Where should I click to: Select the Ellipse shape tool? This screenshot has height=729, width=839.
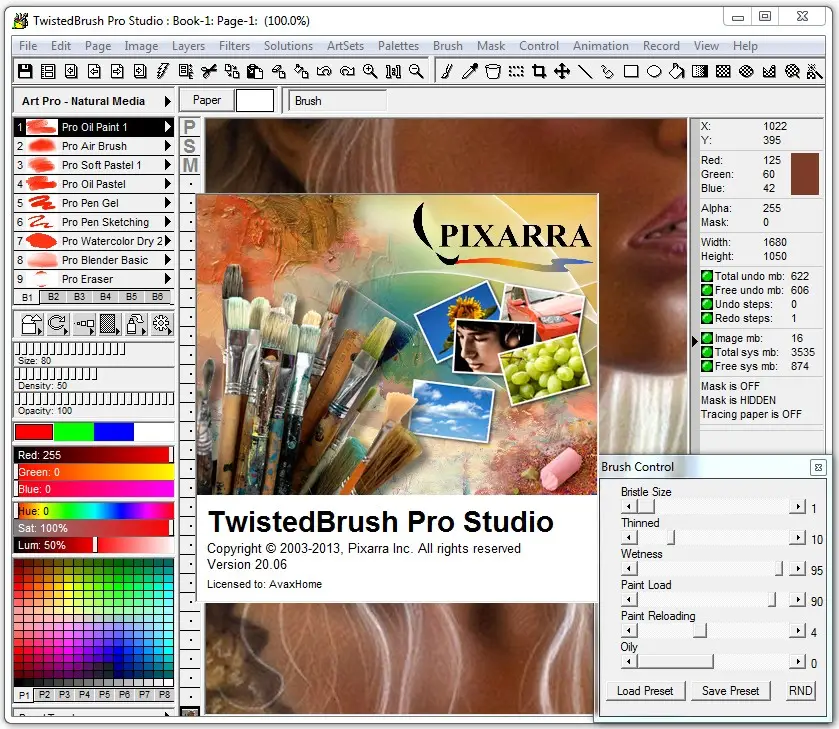tap(654, 71)
